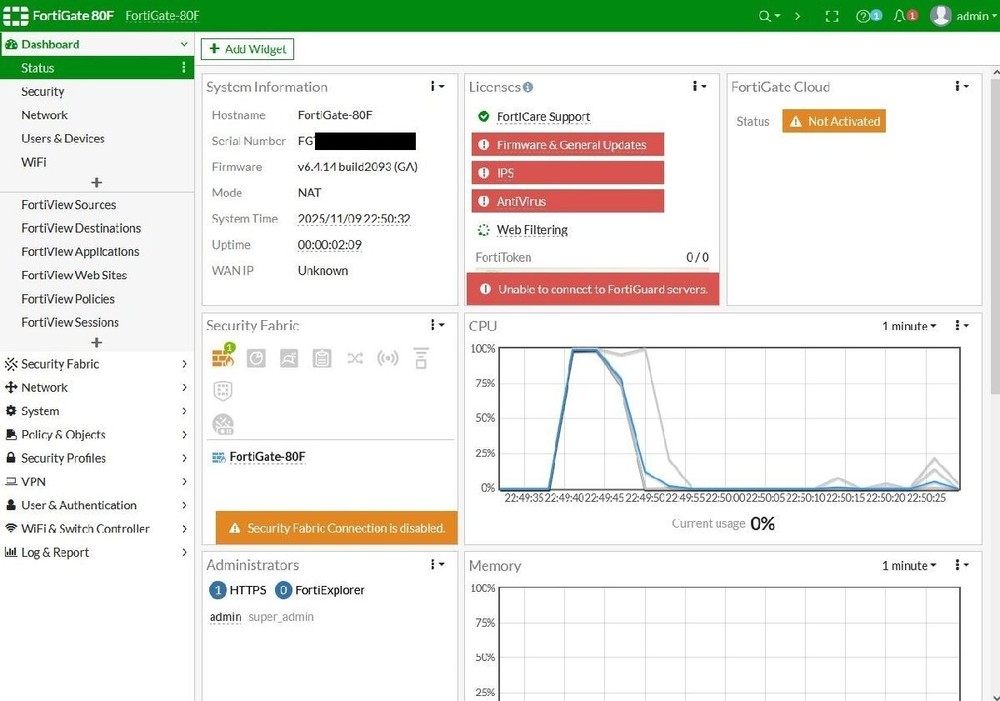Add a new dashboard with plus

click(x=96, y=182)
